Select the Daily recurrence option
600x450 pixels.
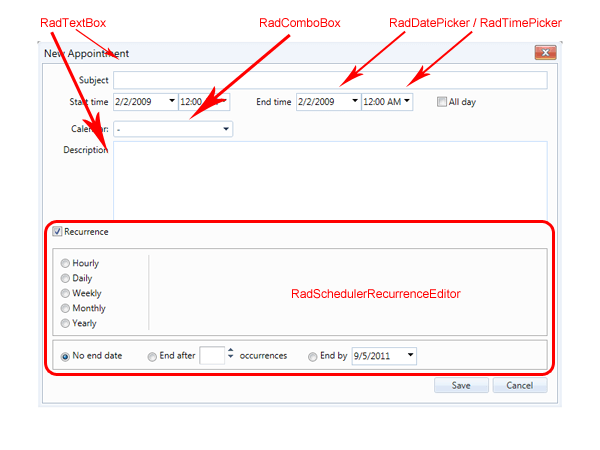click(66, 279)
